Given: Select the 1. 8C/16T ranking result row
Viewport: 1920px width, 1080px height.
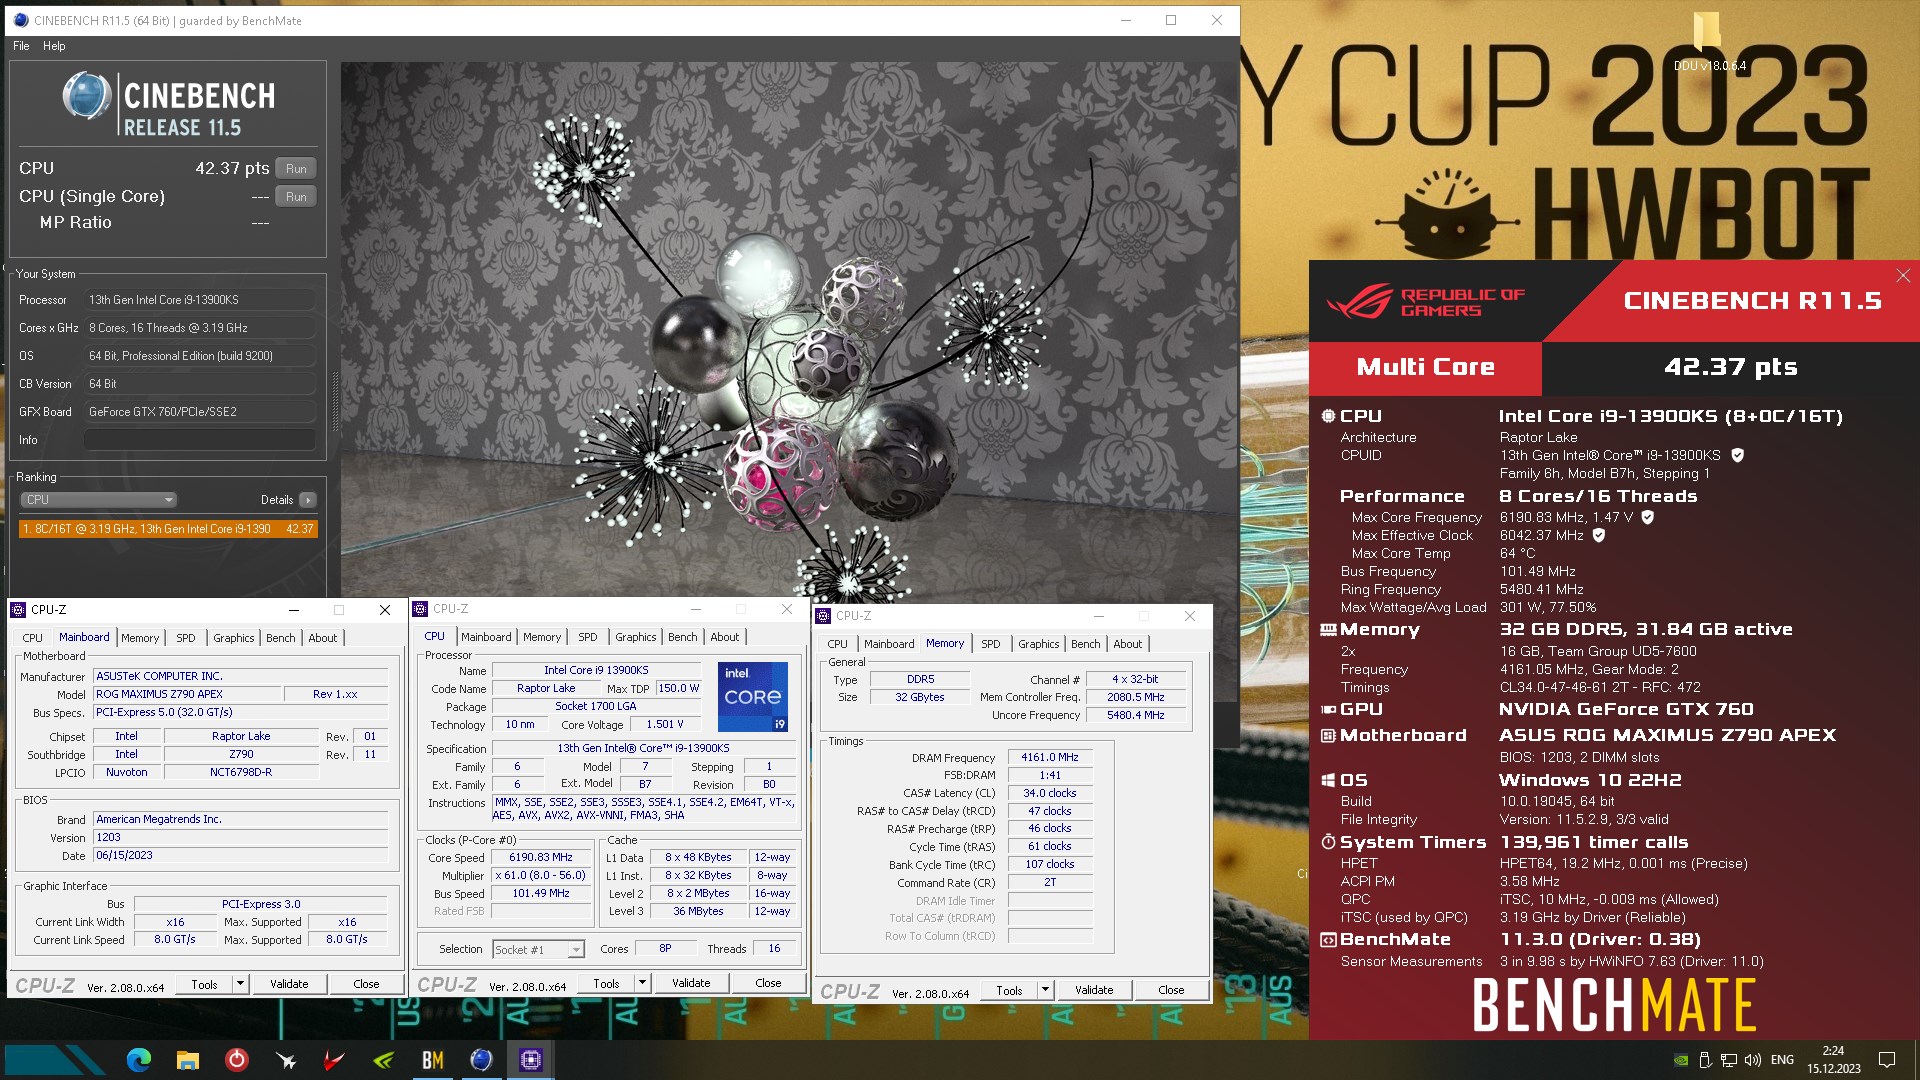Looking at the screenshot, I should pyautogui.click(x=168, y=529).
